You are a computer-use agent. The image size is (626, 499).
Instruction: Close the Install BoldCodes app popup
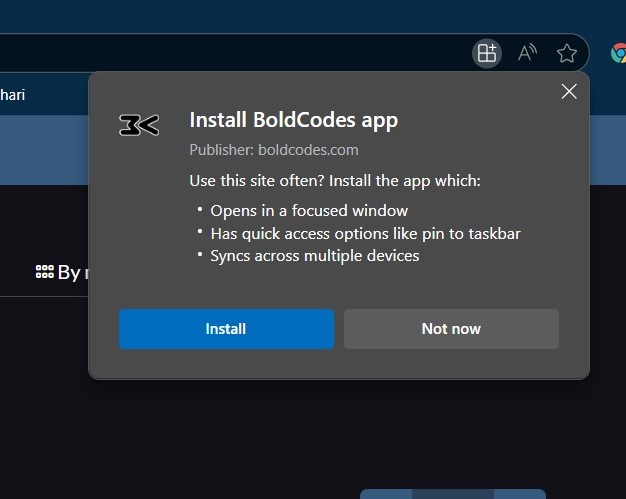(x=569, y=92)
